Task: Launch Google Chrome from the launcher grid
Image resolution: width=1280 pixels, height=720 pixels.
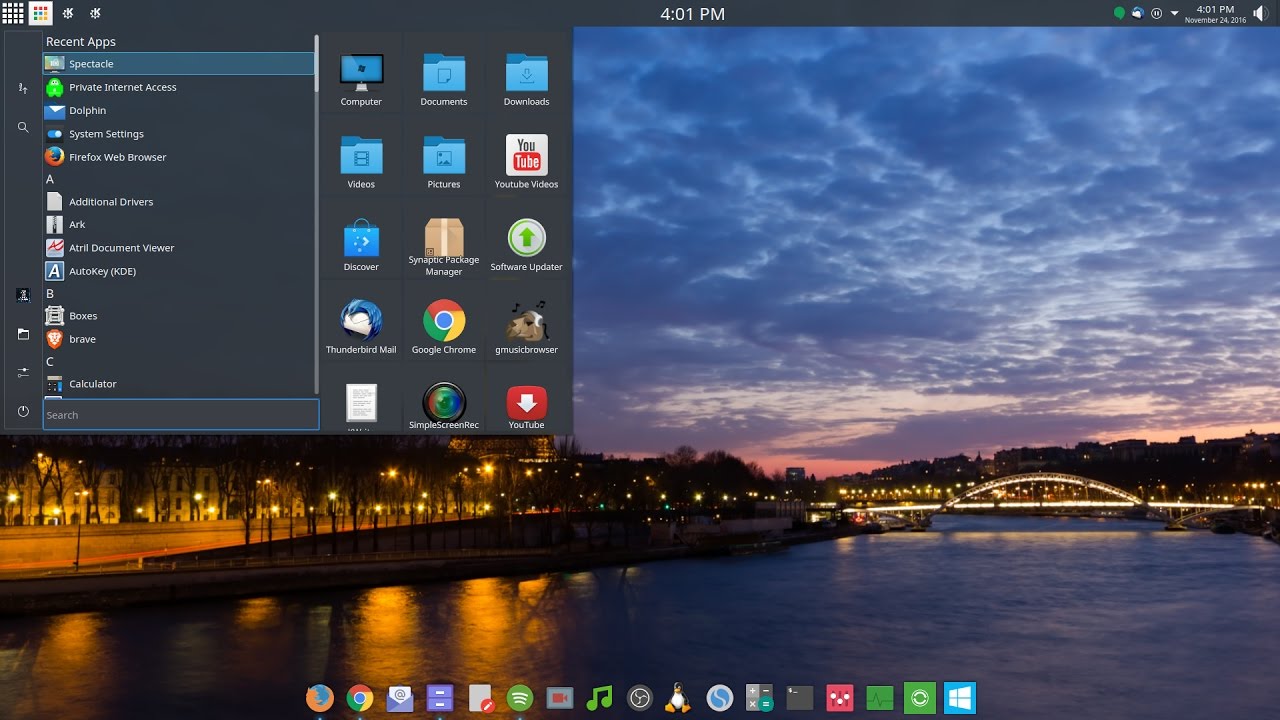Action: pyautogui.click(x=444, y=327)
